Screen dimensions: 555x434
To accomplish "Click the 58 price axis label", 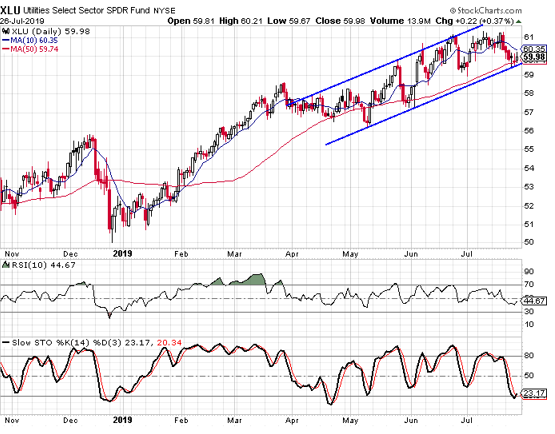I will coord(529,93).
